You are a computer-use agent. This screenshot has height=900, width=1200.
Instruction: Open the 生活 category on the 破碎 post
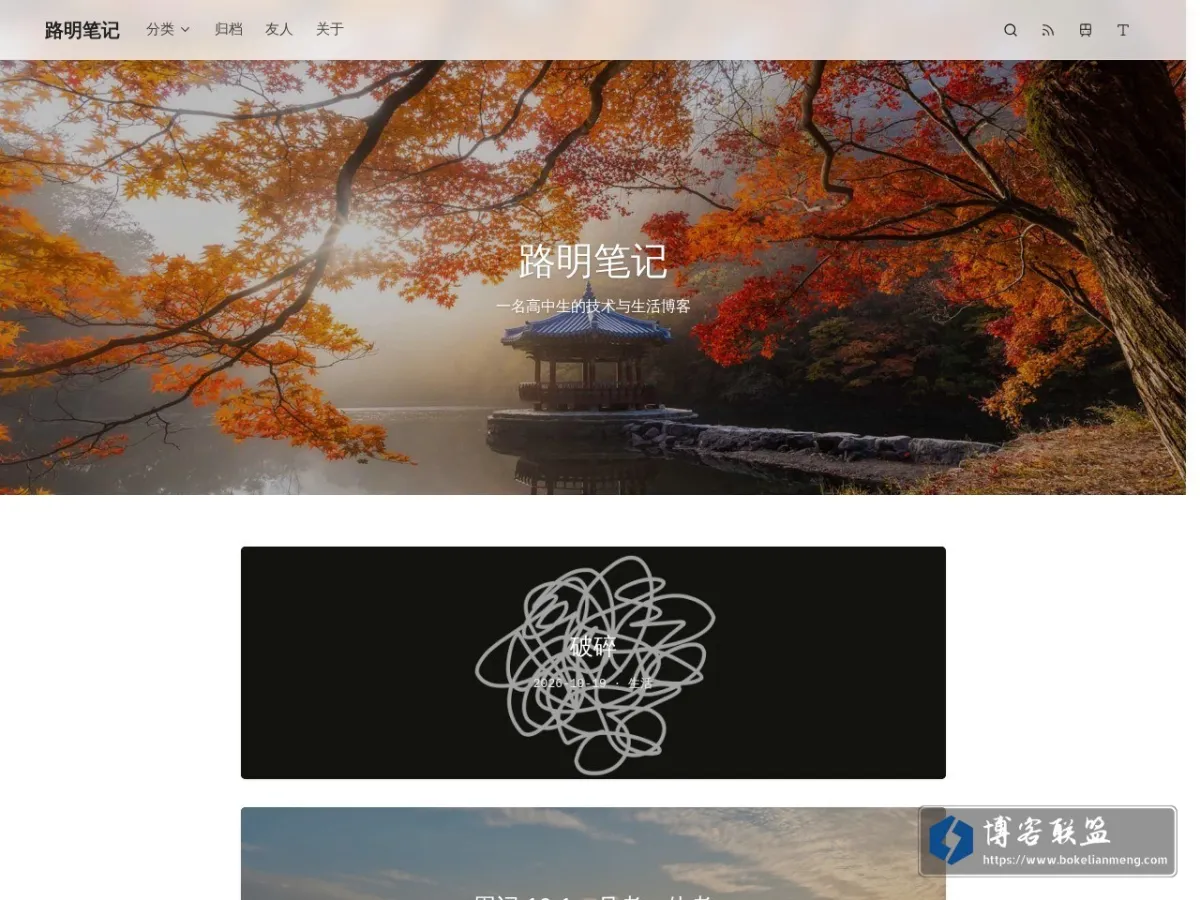[x=640, y=683]
